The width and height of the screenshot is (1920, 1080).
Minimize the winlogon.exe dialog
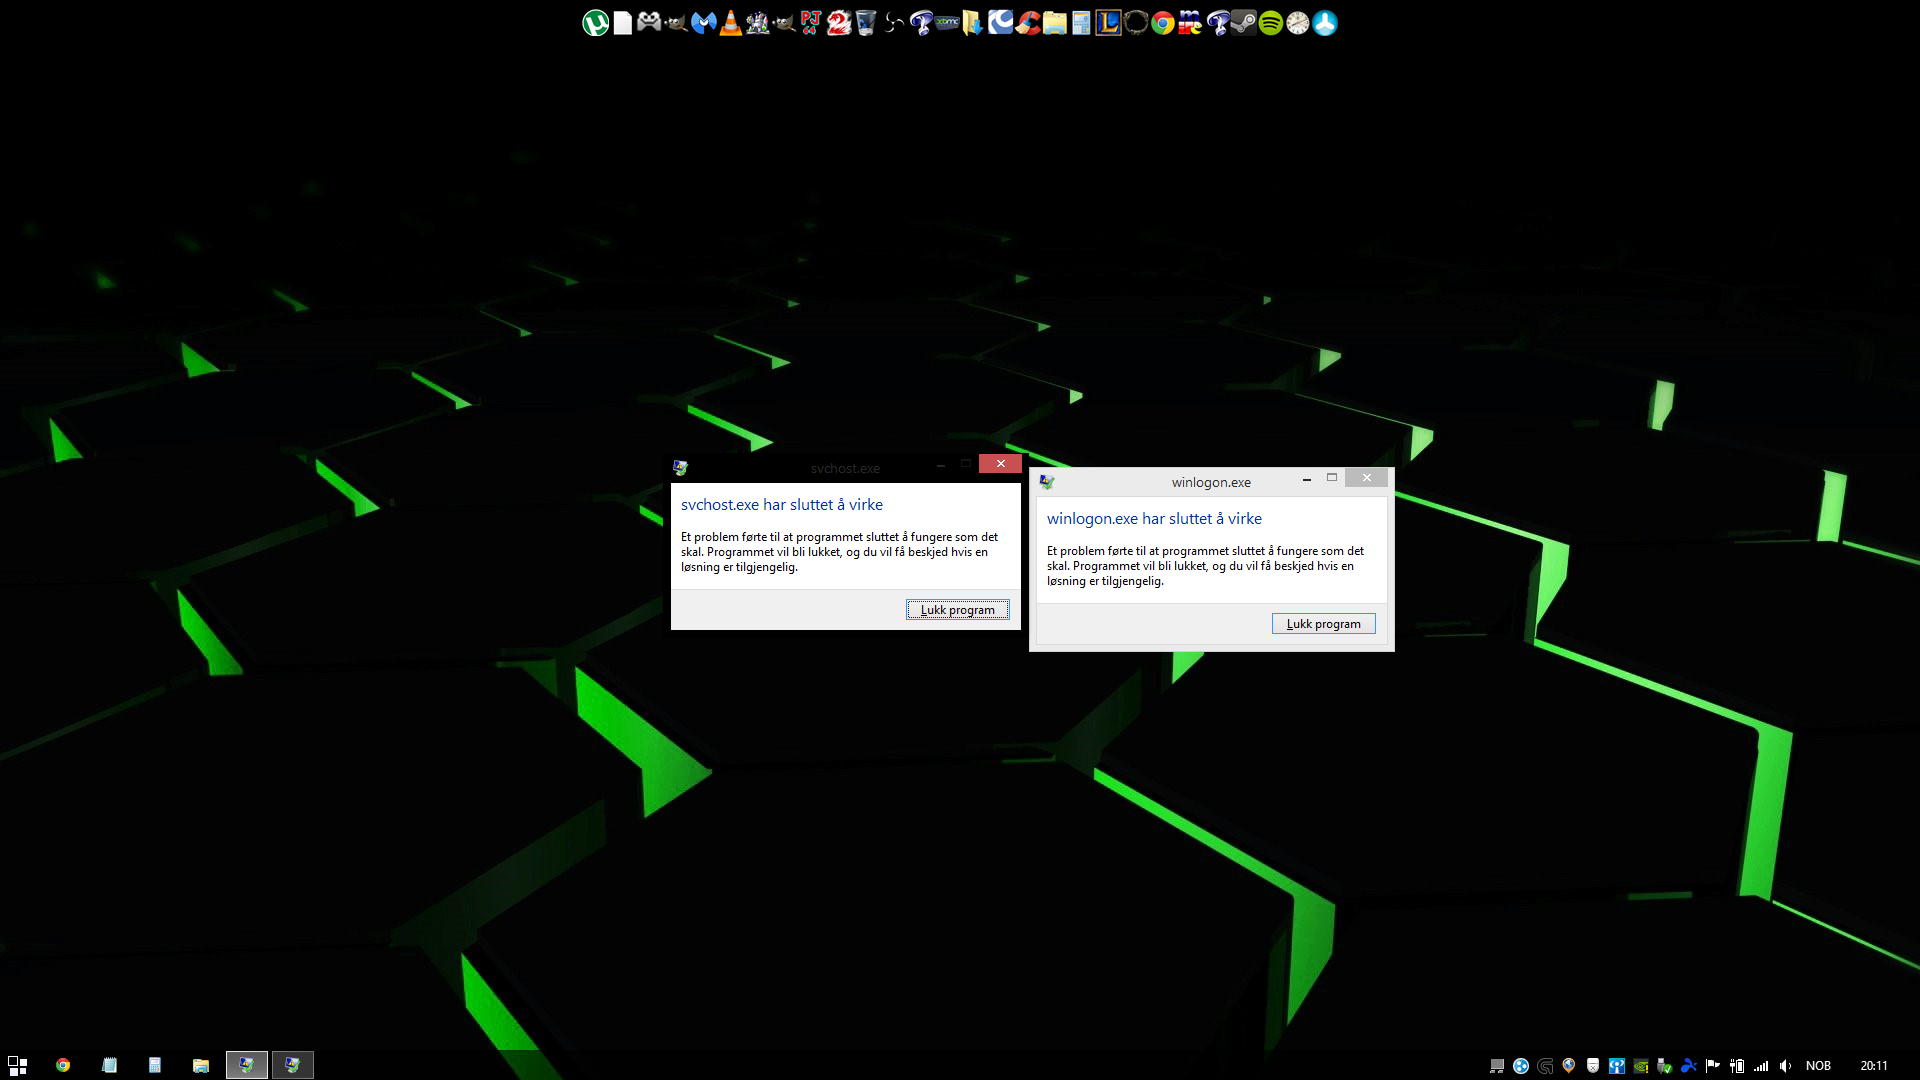click(x=1306, y=479)
